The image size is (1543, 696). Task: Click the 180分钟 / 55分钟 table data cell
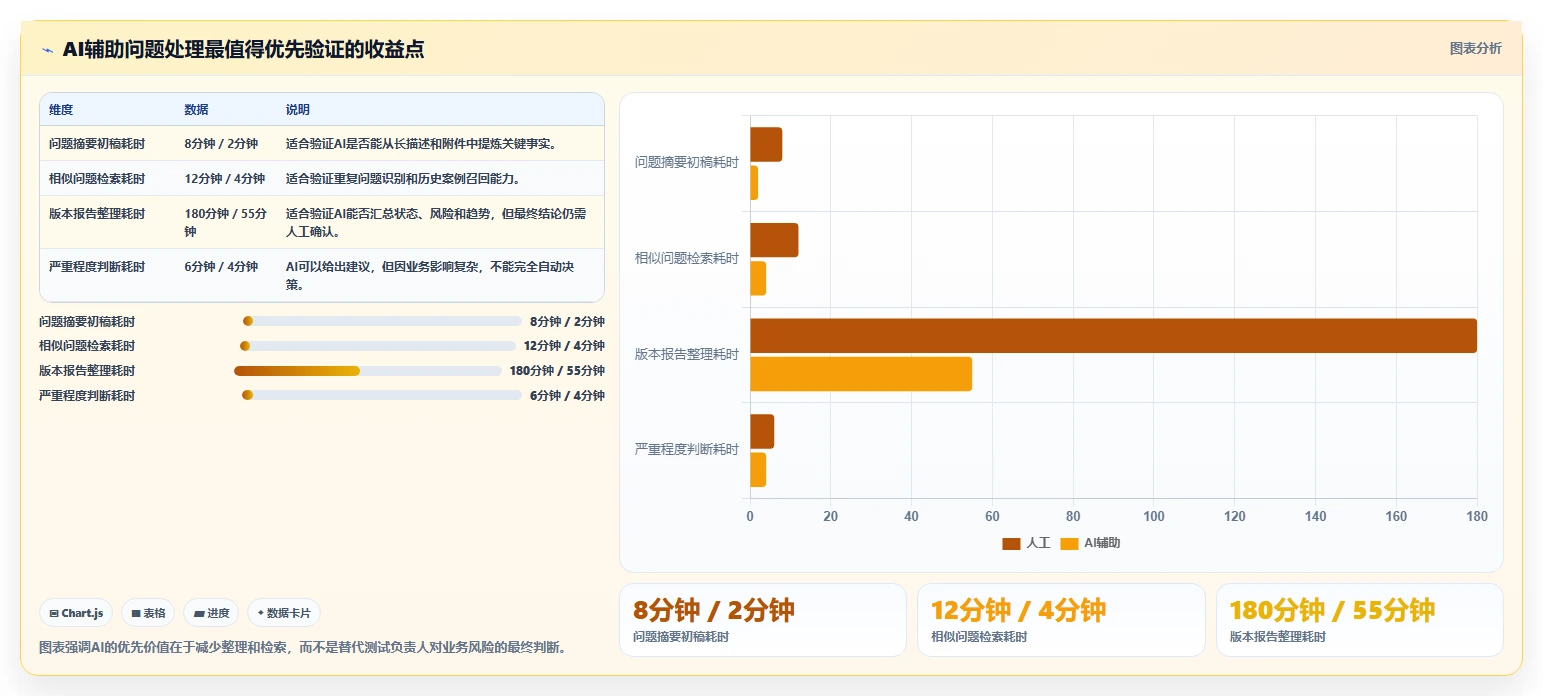click(225, 222)
